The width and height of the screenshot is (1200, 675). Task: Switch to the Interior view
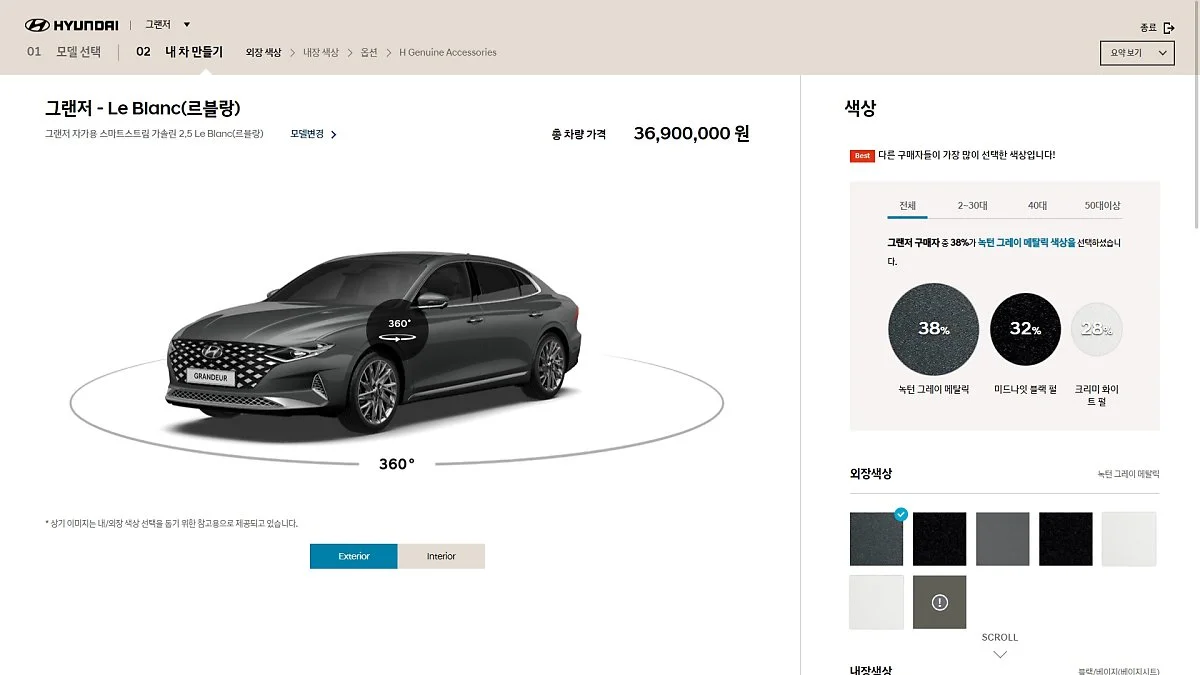(441, 556)
